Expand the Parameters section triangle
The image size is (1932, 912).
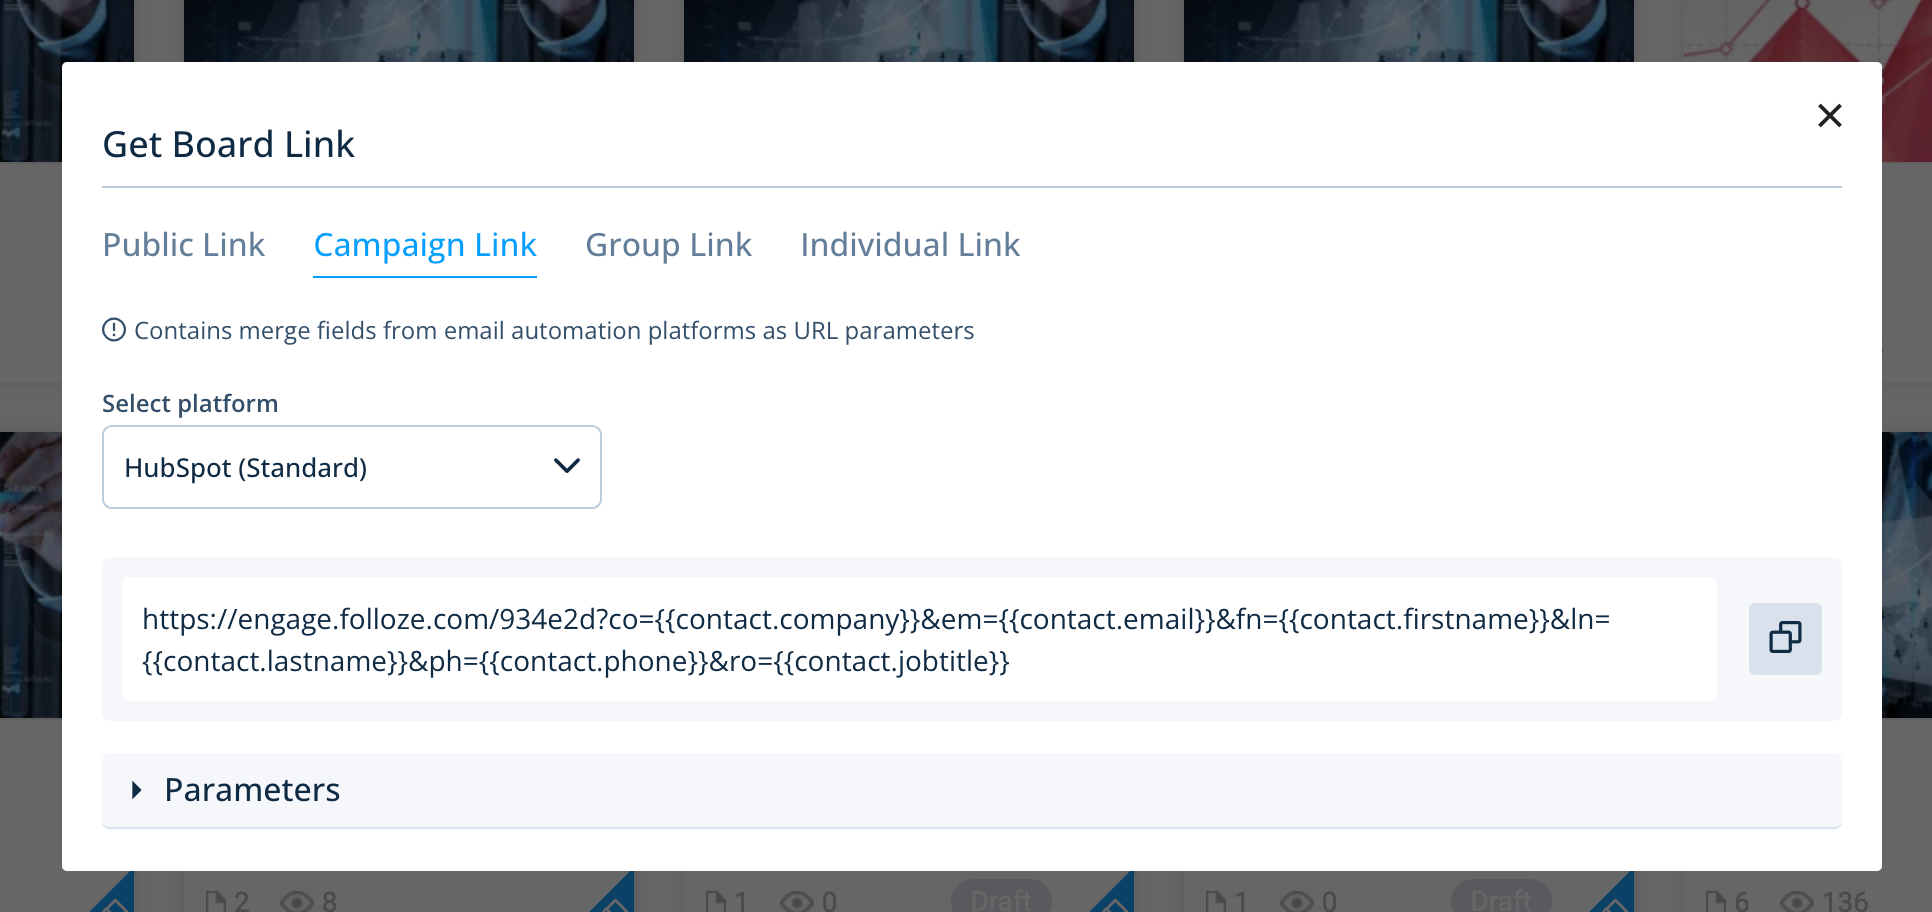click(137, 790)
